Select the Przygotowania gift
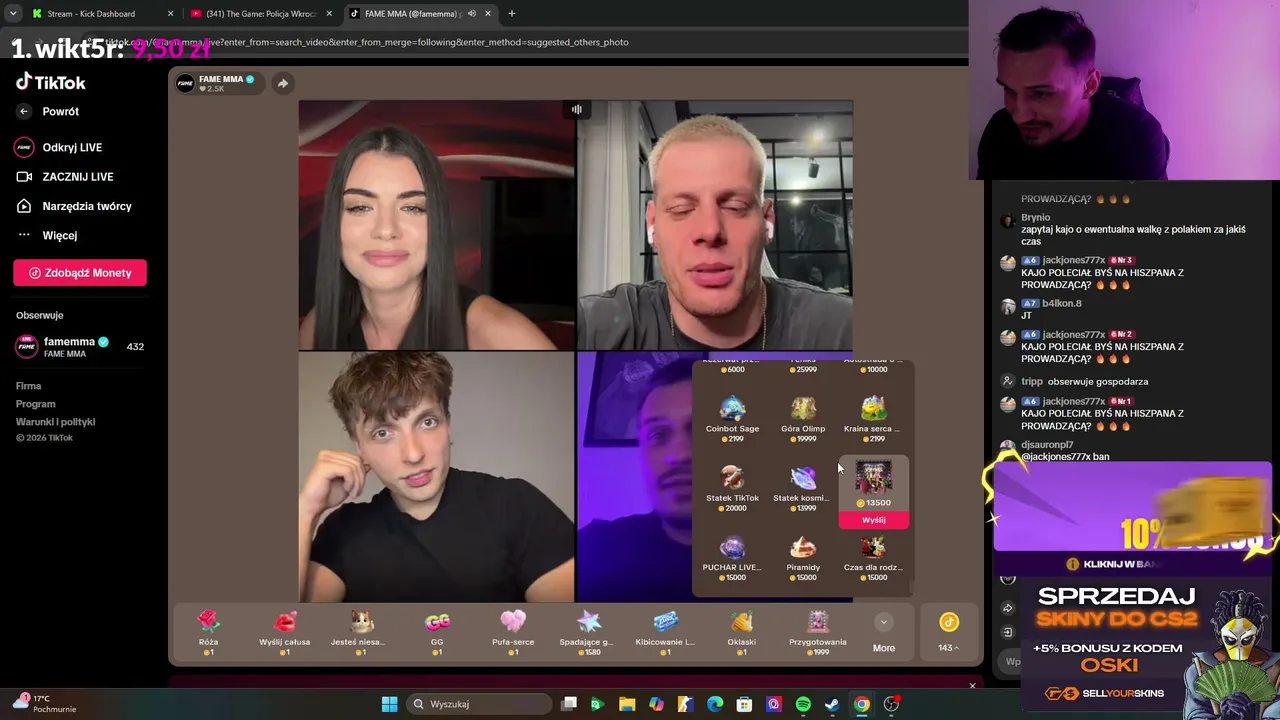 point(818,632)
